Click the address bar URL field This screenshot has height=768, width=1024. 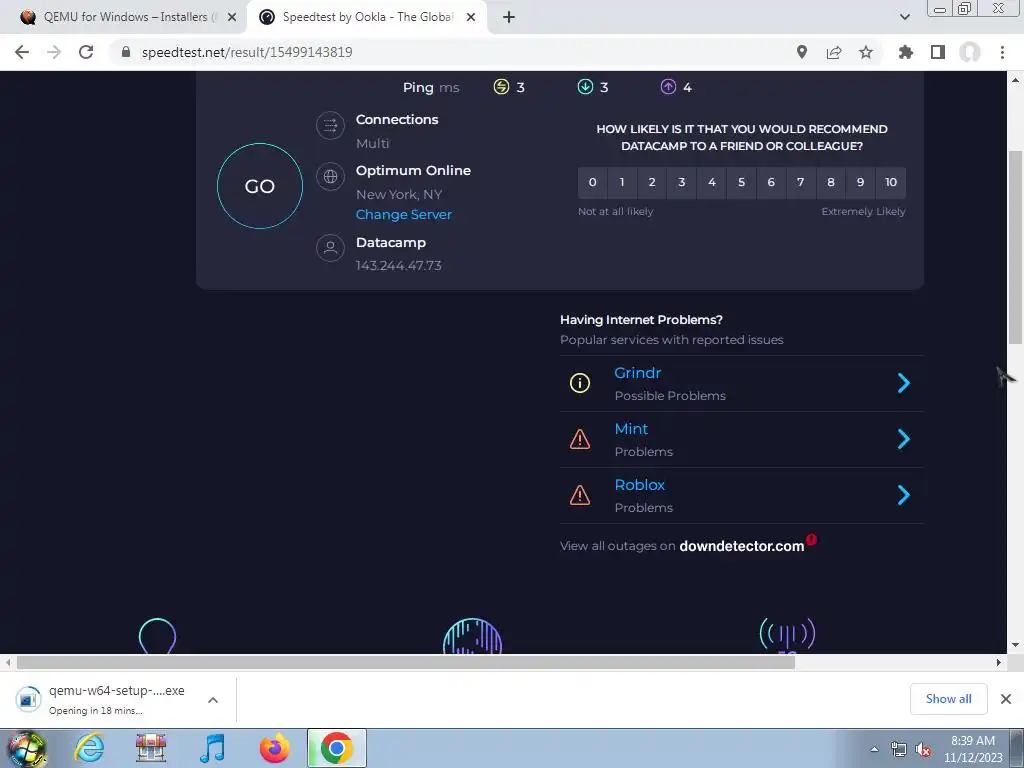coord(451,52)
